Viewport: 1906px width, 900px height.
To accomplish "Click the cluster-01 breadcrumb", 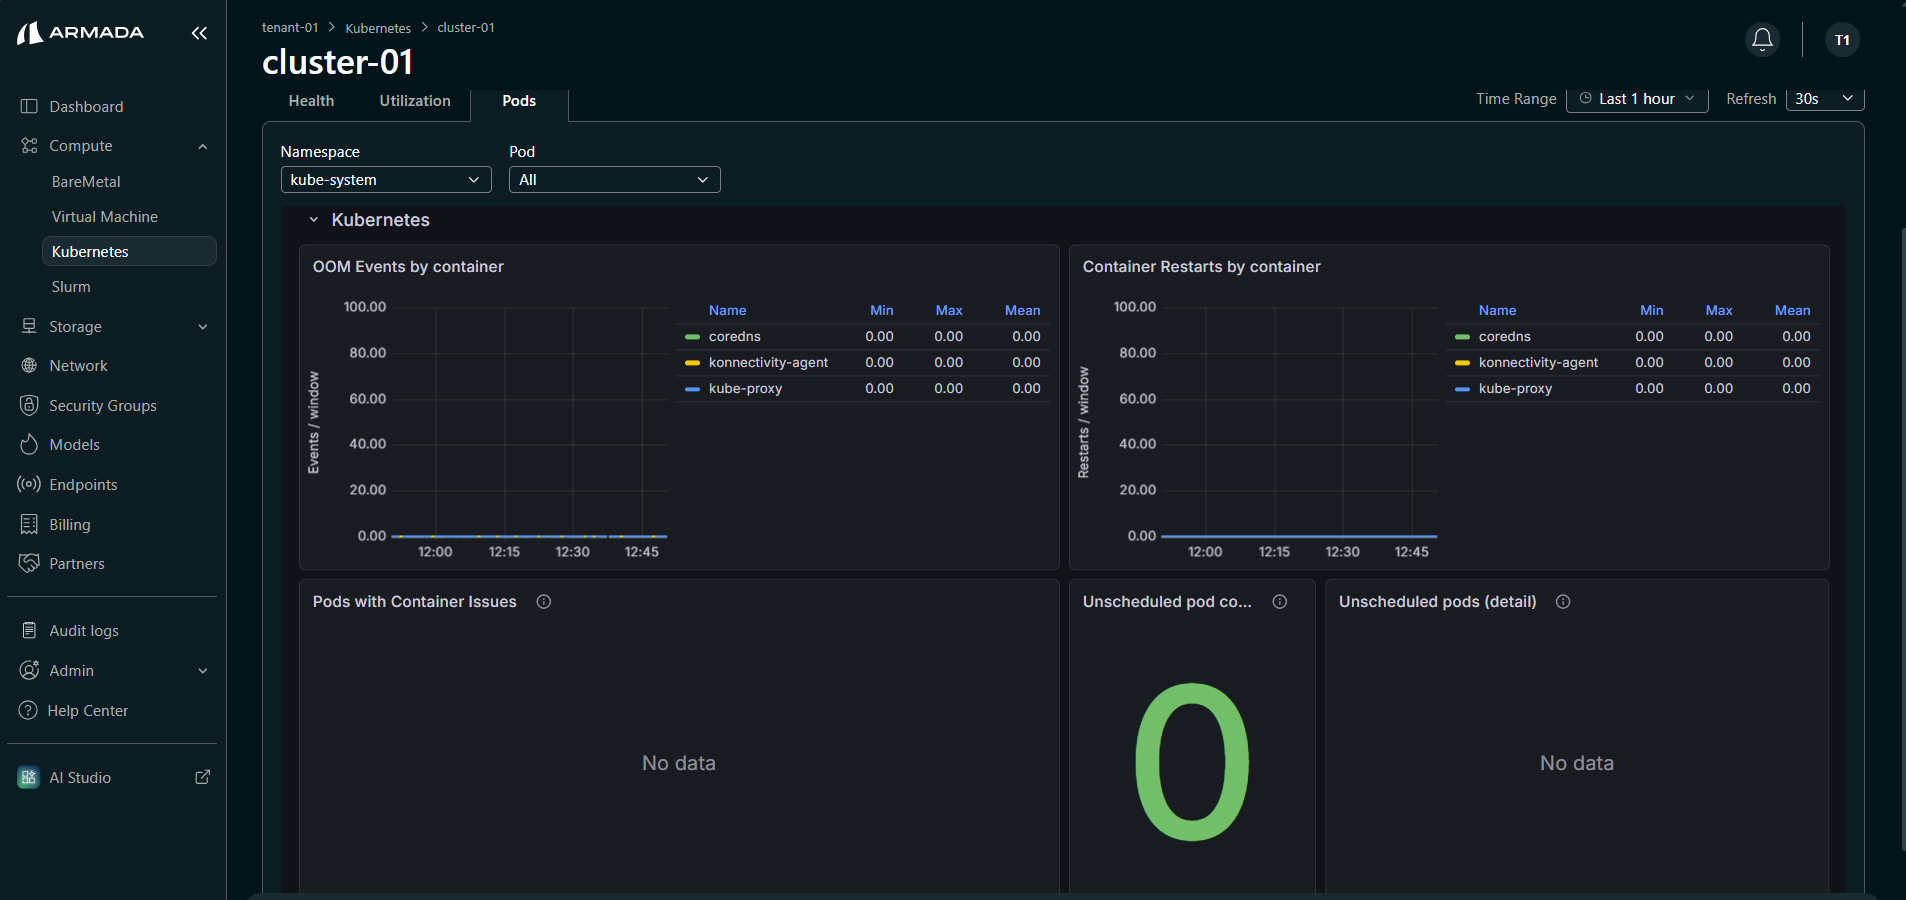I will click(x=466, y=28).
